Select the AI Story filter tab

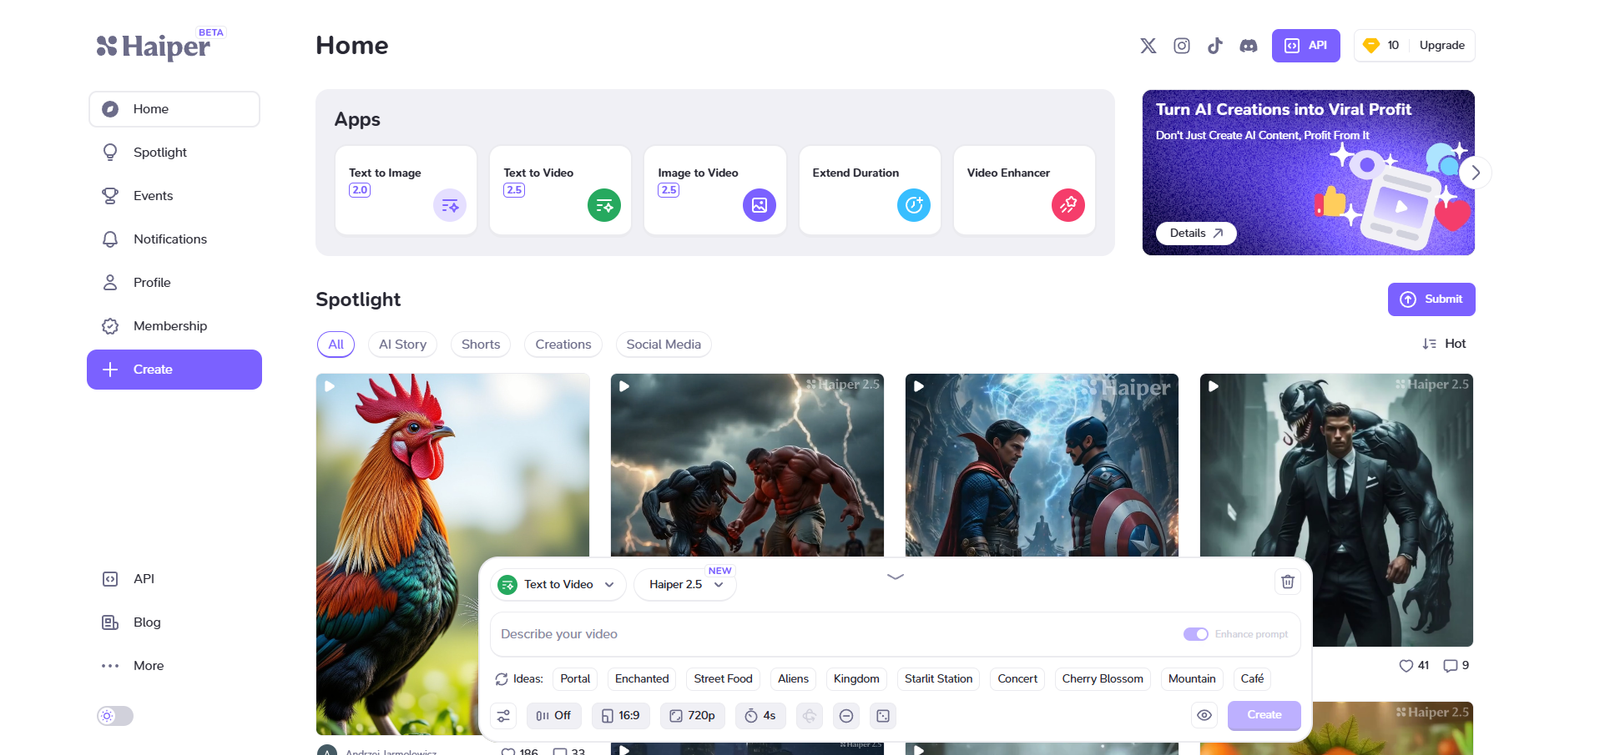[x=402, y=344]
